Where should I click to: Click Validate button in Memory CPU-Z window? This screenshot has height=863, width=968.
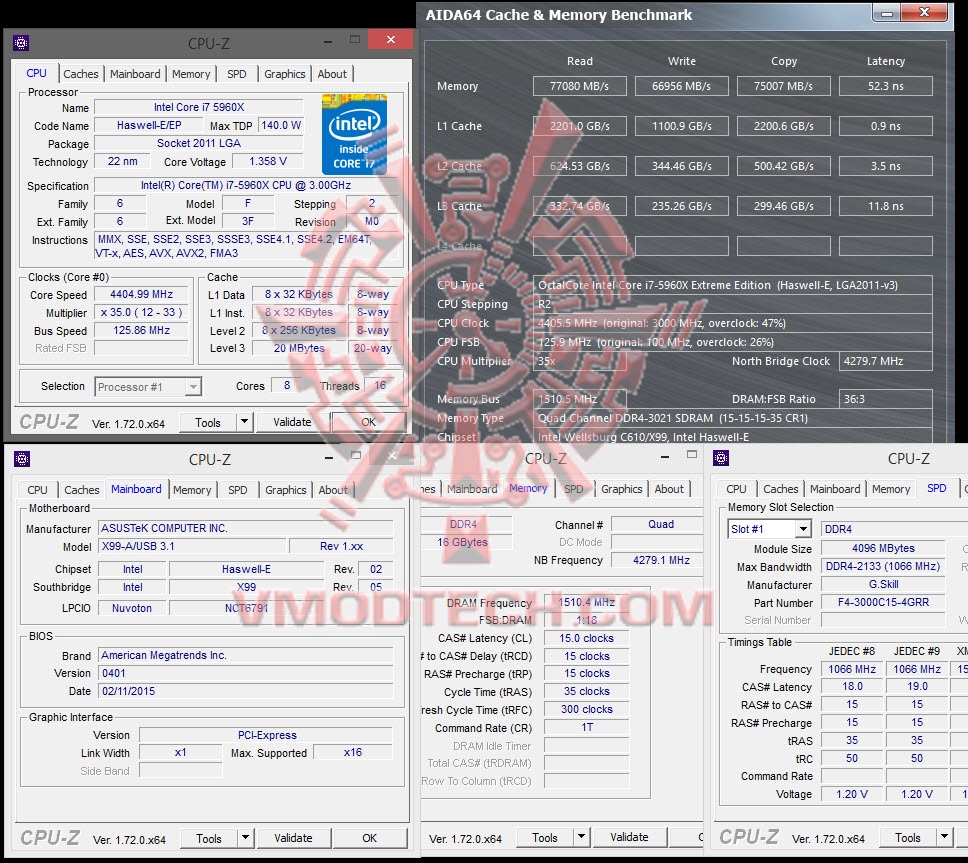[x=629, y=837]
